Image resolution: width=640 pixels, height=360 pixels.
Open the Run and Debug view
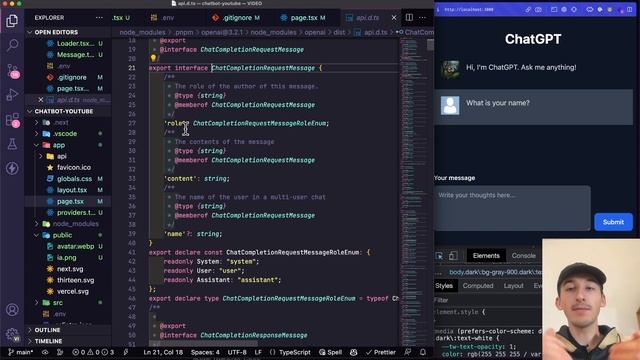pyautogui.click(x=12, y=95)
